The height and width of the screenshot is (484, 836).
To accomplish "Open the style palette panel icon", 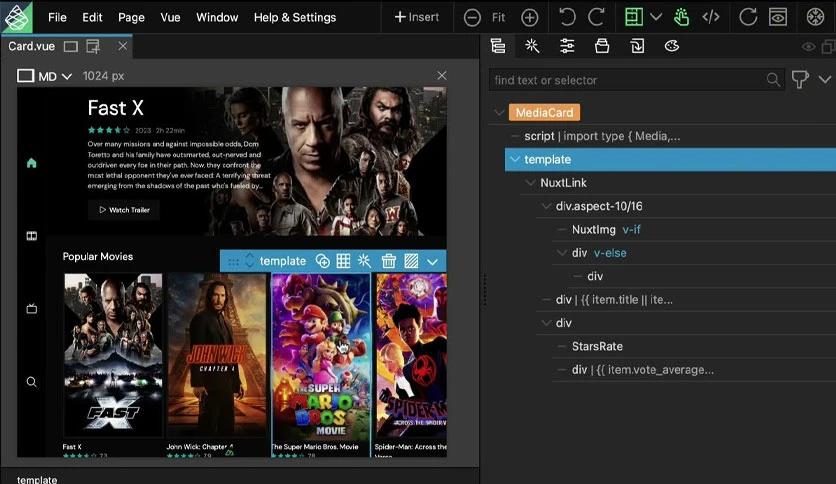I will pyautogui.click(x=672, y=46).
